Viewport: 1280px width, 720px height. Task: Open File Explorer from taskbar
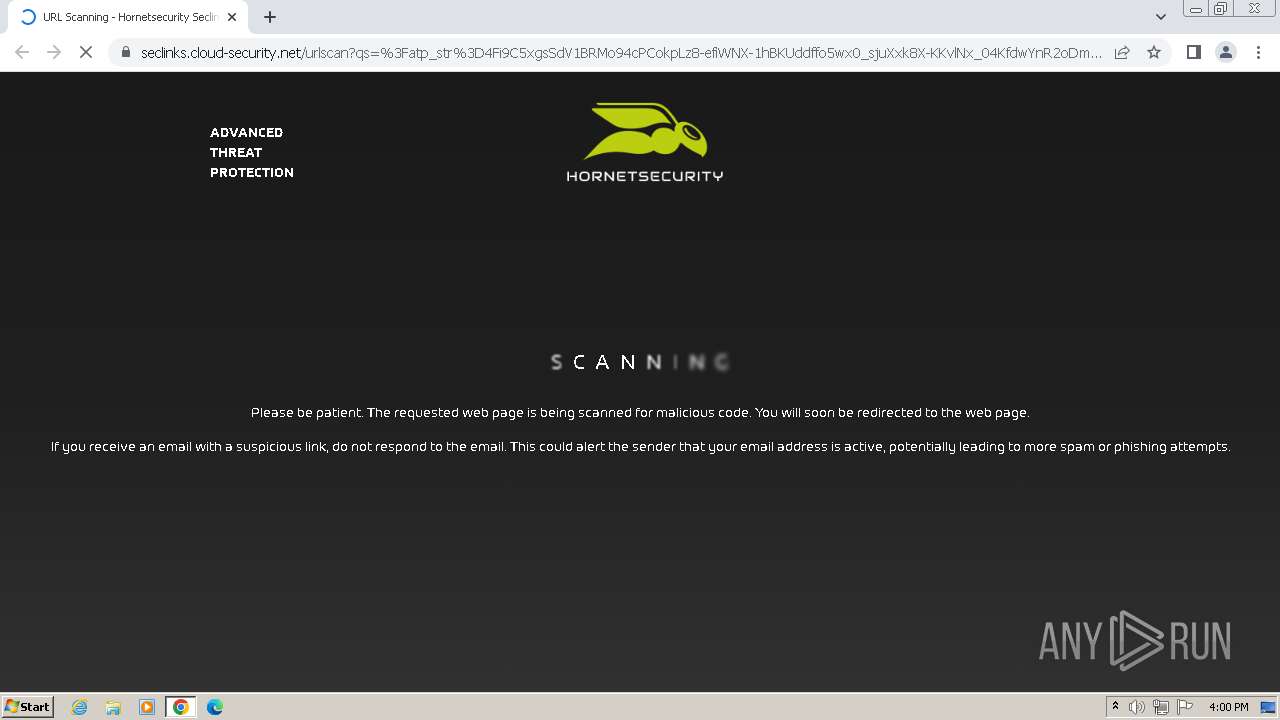(x=113, y=707)
